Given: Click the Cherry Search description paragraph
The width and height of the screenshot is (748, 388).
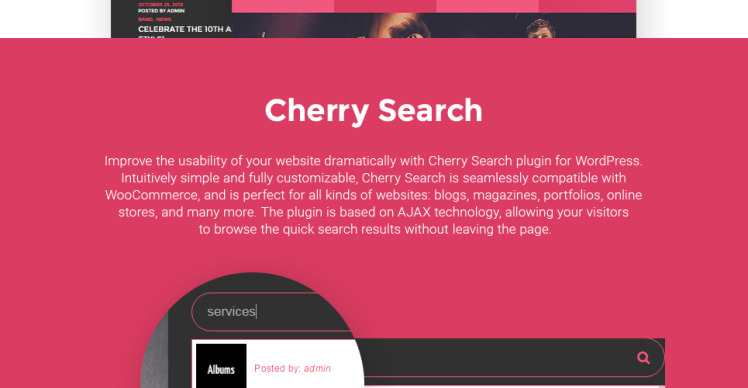Looking at the screenshot, I should point(374,195).
